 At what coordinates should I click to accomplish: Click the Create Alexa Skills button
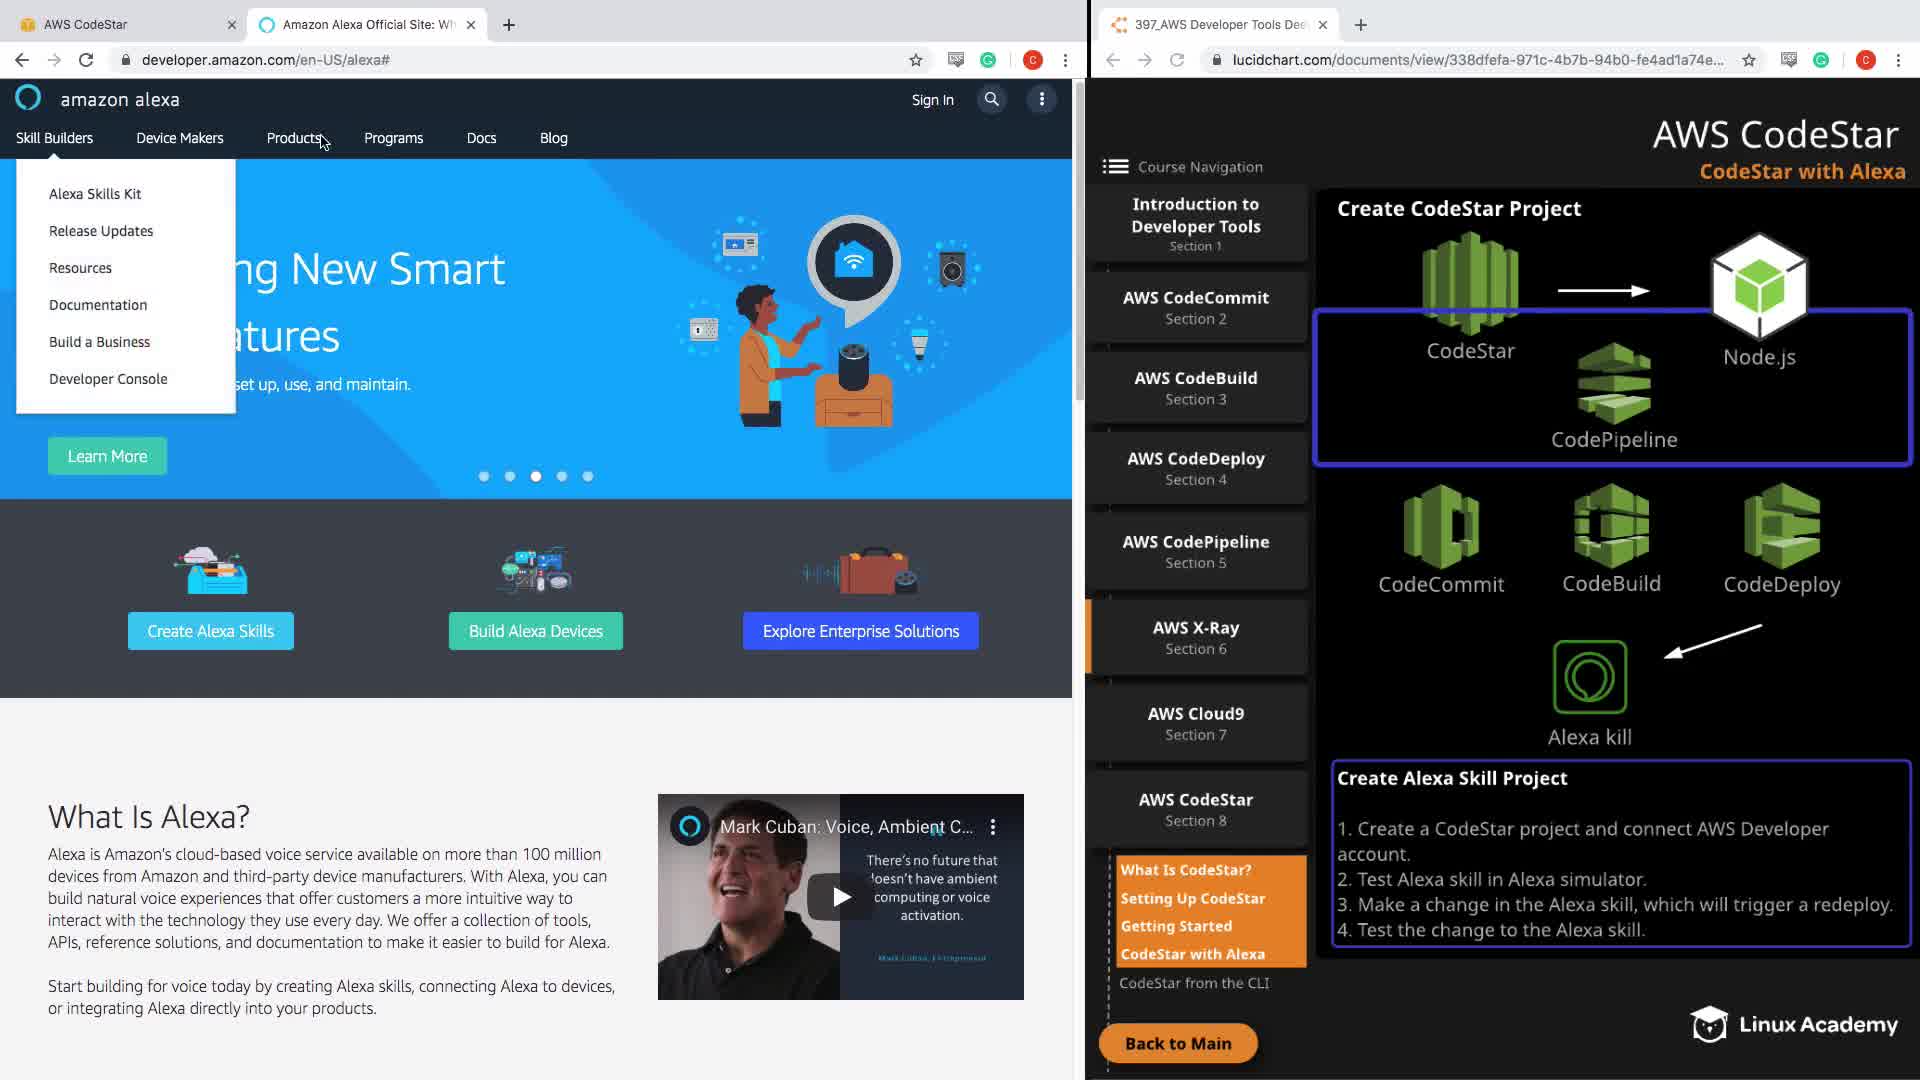211,631
